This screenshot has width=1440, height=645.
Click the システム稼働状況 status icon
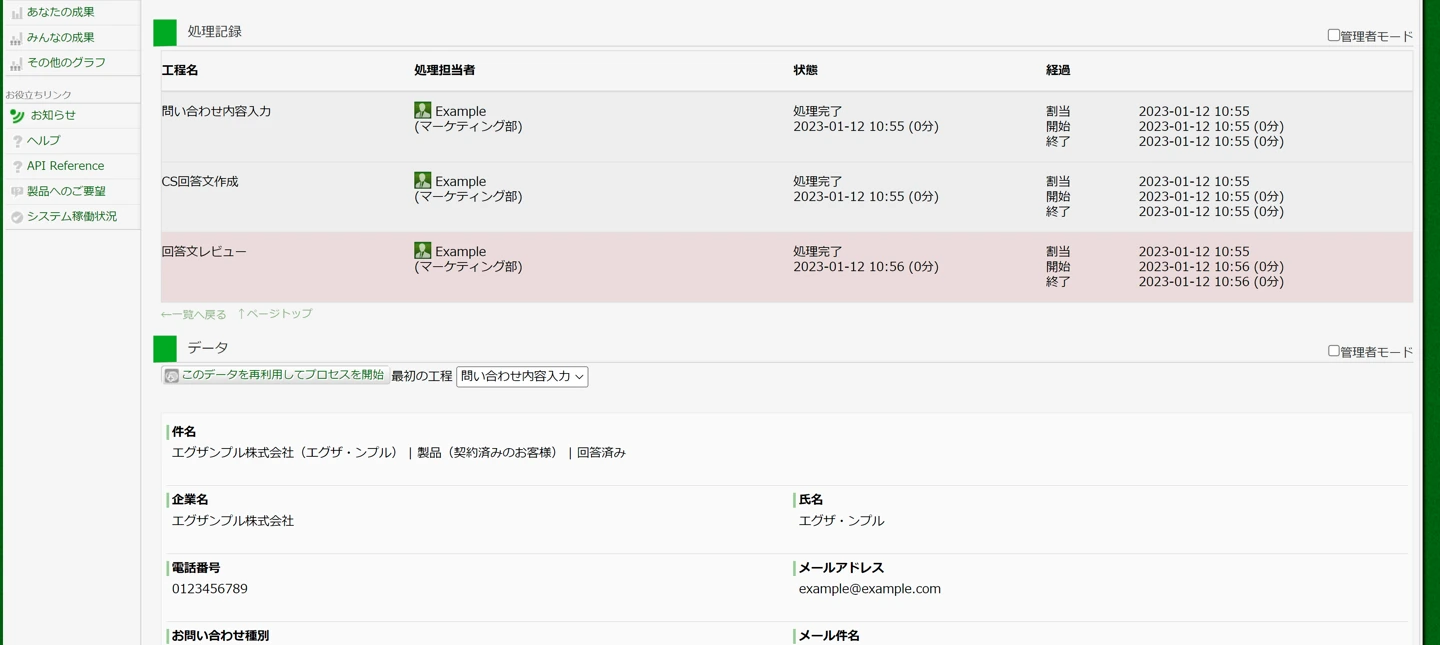tap(17, 217)
